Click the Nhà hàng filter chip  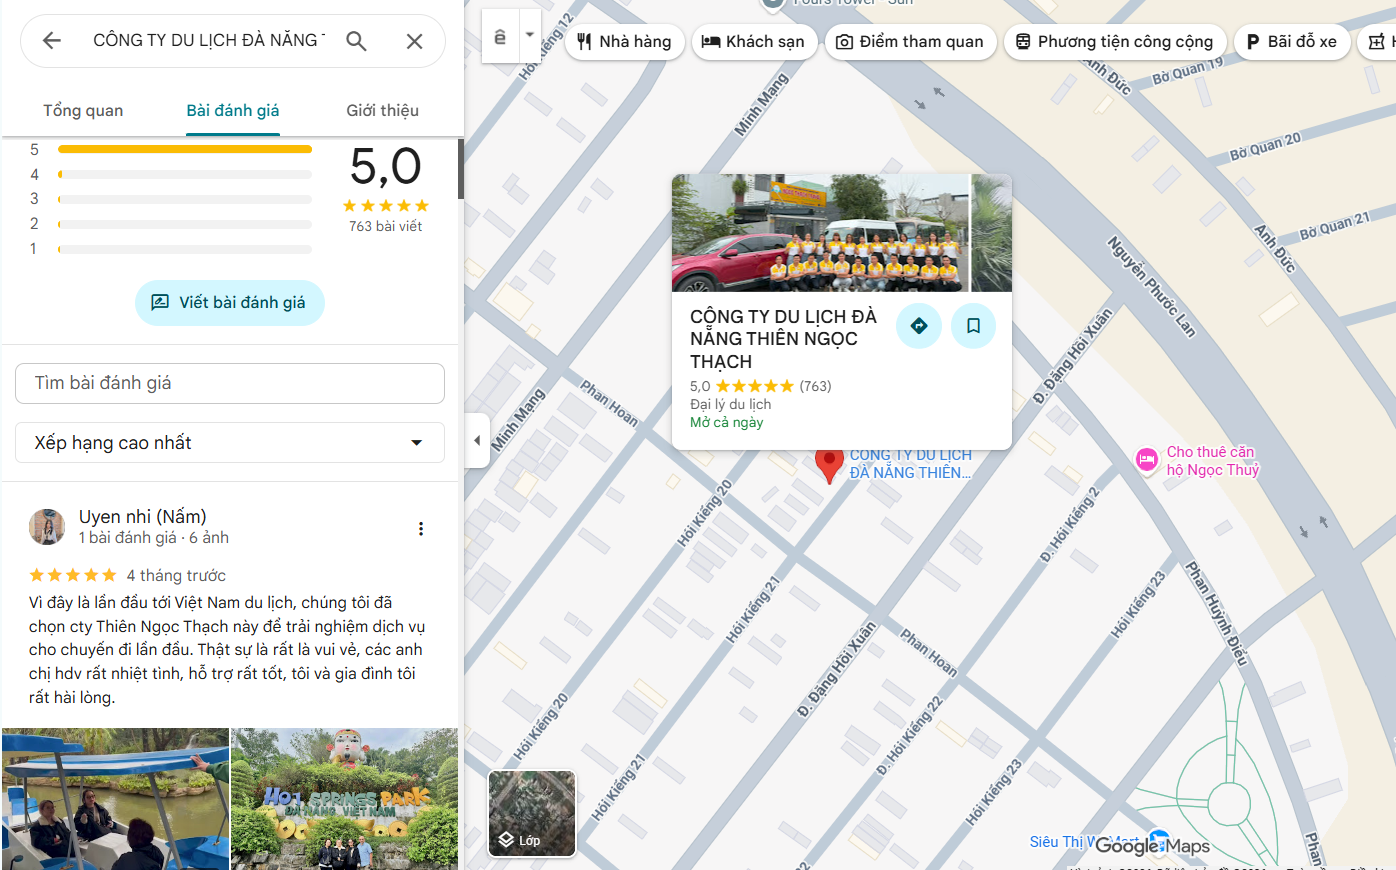(625, 42)
